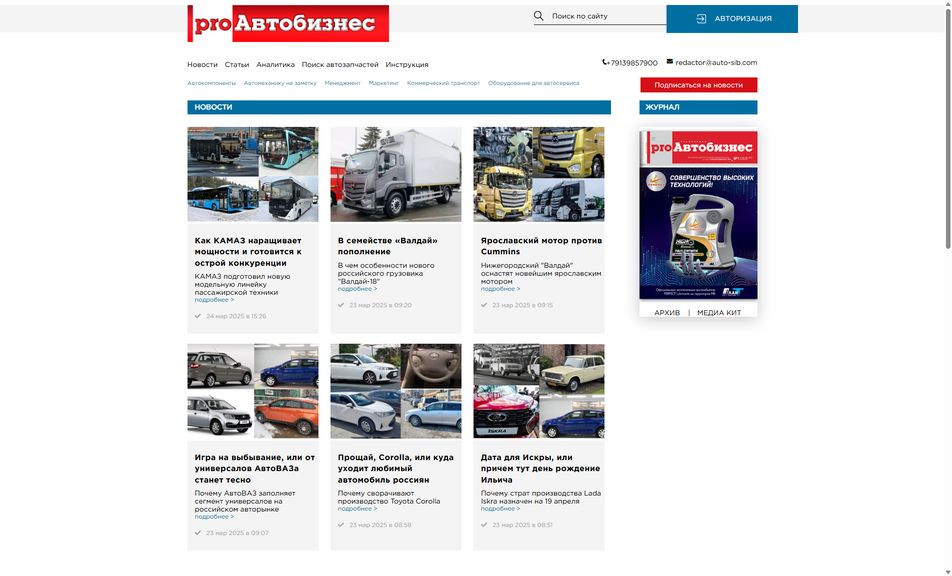Click the proАвтобизнес site logo
Viewport: 952px width, 576px height.
tap(288, 24)
